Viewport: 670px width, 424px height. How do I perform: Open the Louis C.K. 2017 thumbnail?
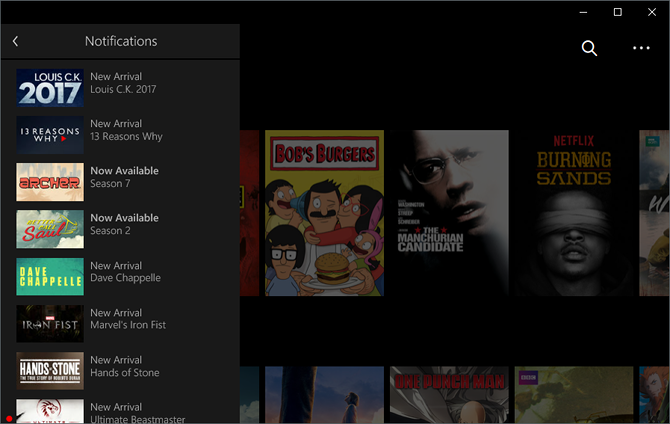pyautogui.click(x=50, y=88)
